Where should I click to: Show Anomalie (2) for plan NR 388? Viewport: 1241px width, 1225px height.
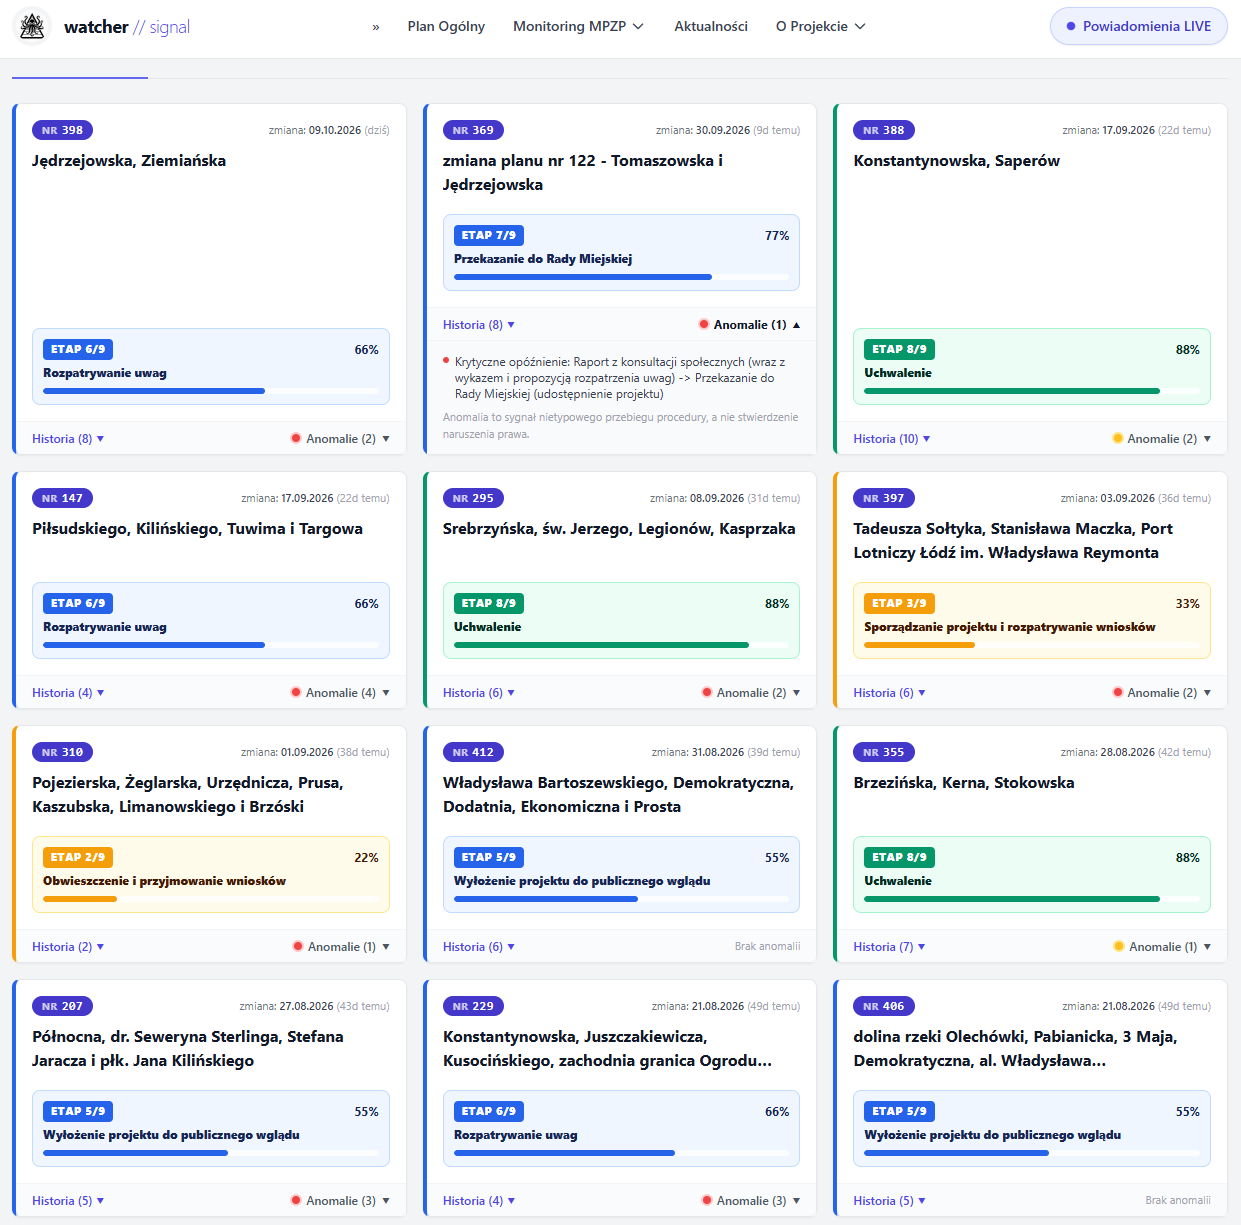[1162, 439]
